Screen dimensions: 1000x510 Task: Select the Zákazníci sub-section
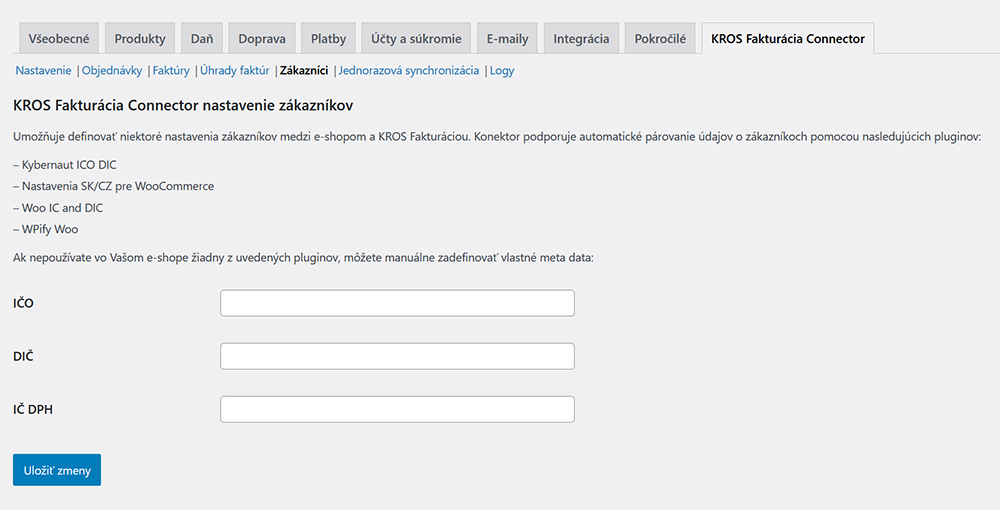(304, 71)
